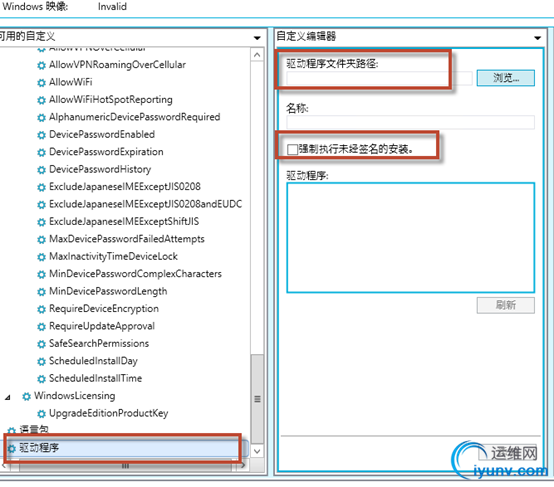This screenshot has height=487, width=554.
Task: Click gear icon beside MinDevicePasswordLength
Action: pos(41,292)
